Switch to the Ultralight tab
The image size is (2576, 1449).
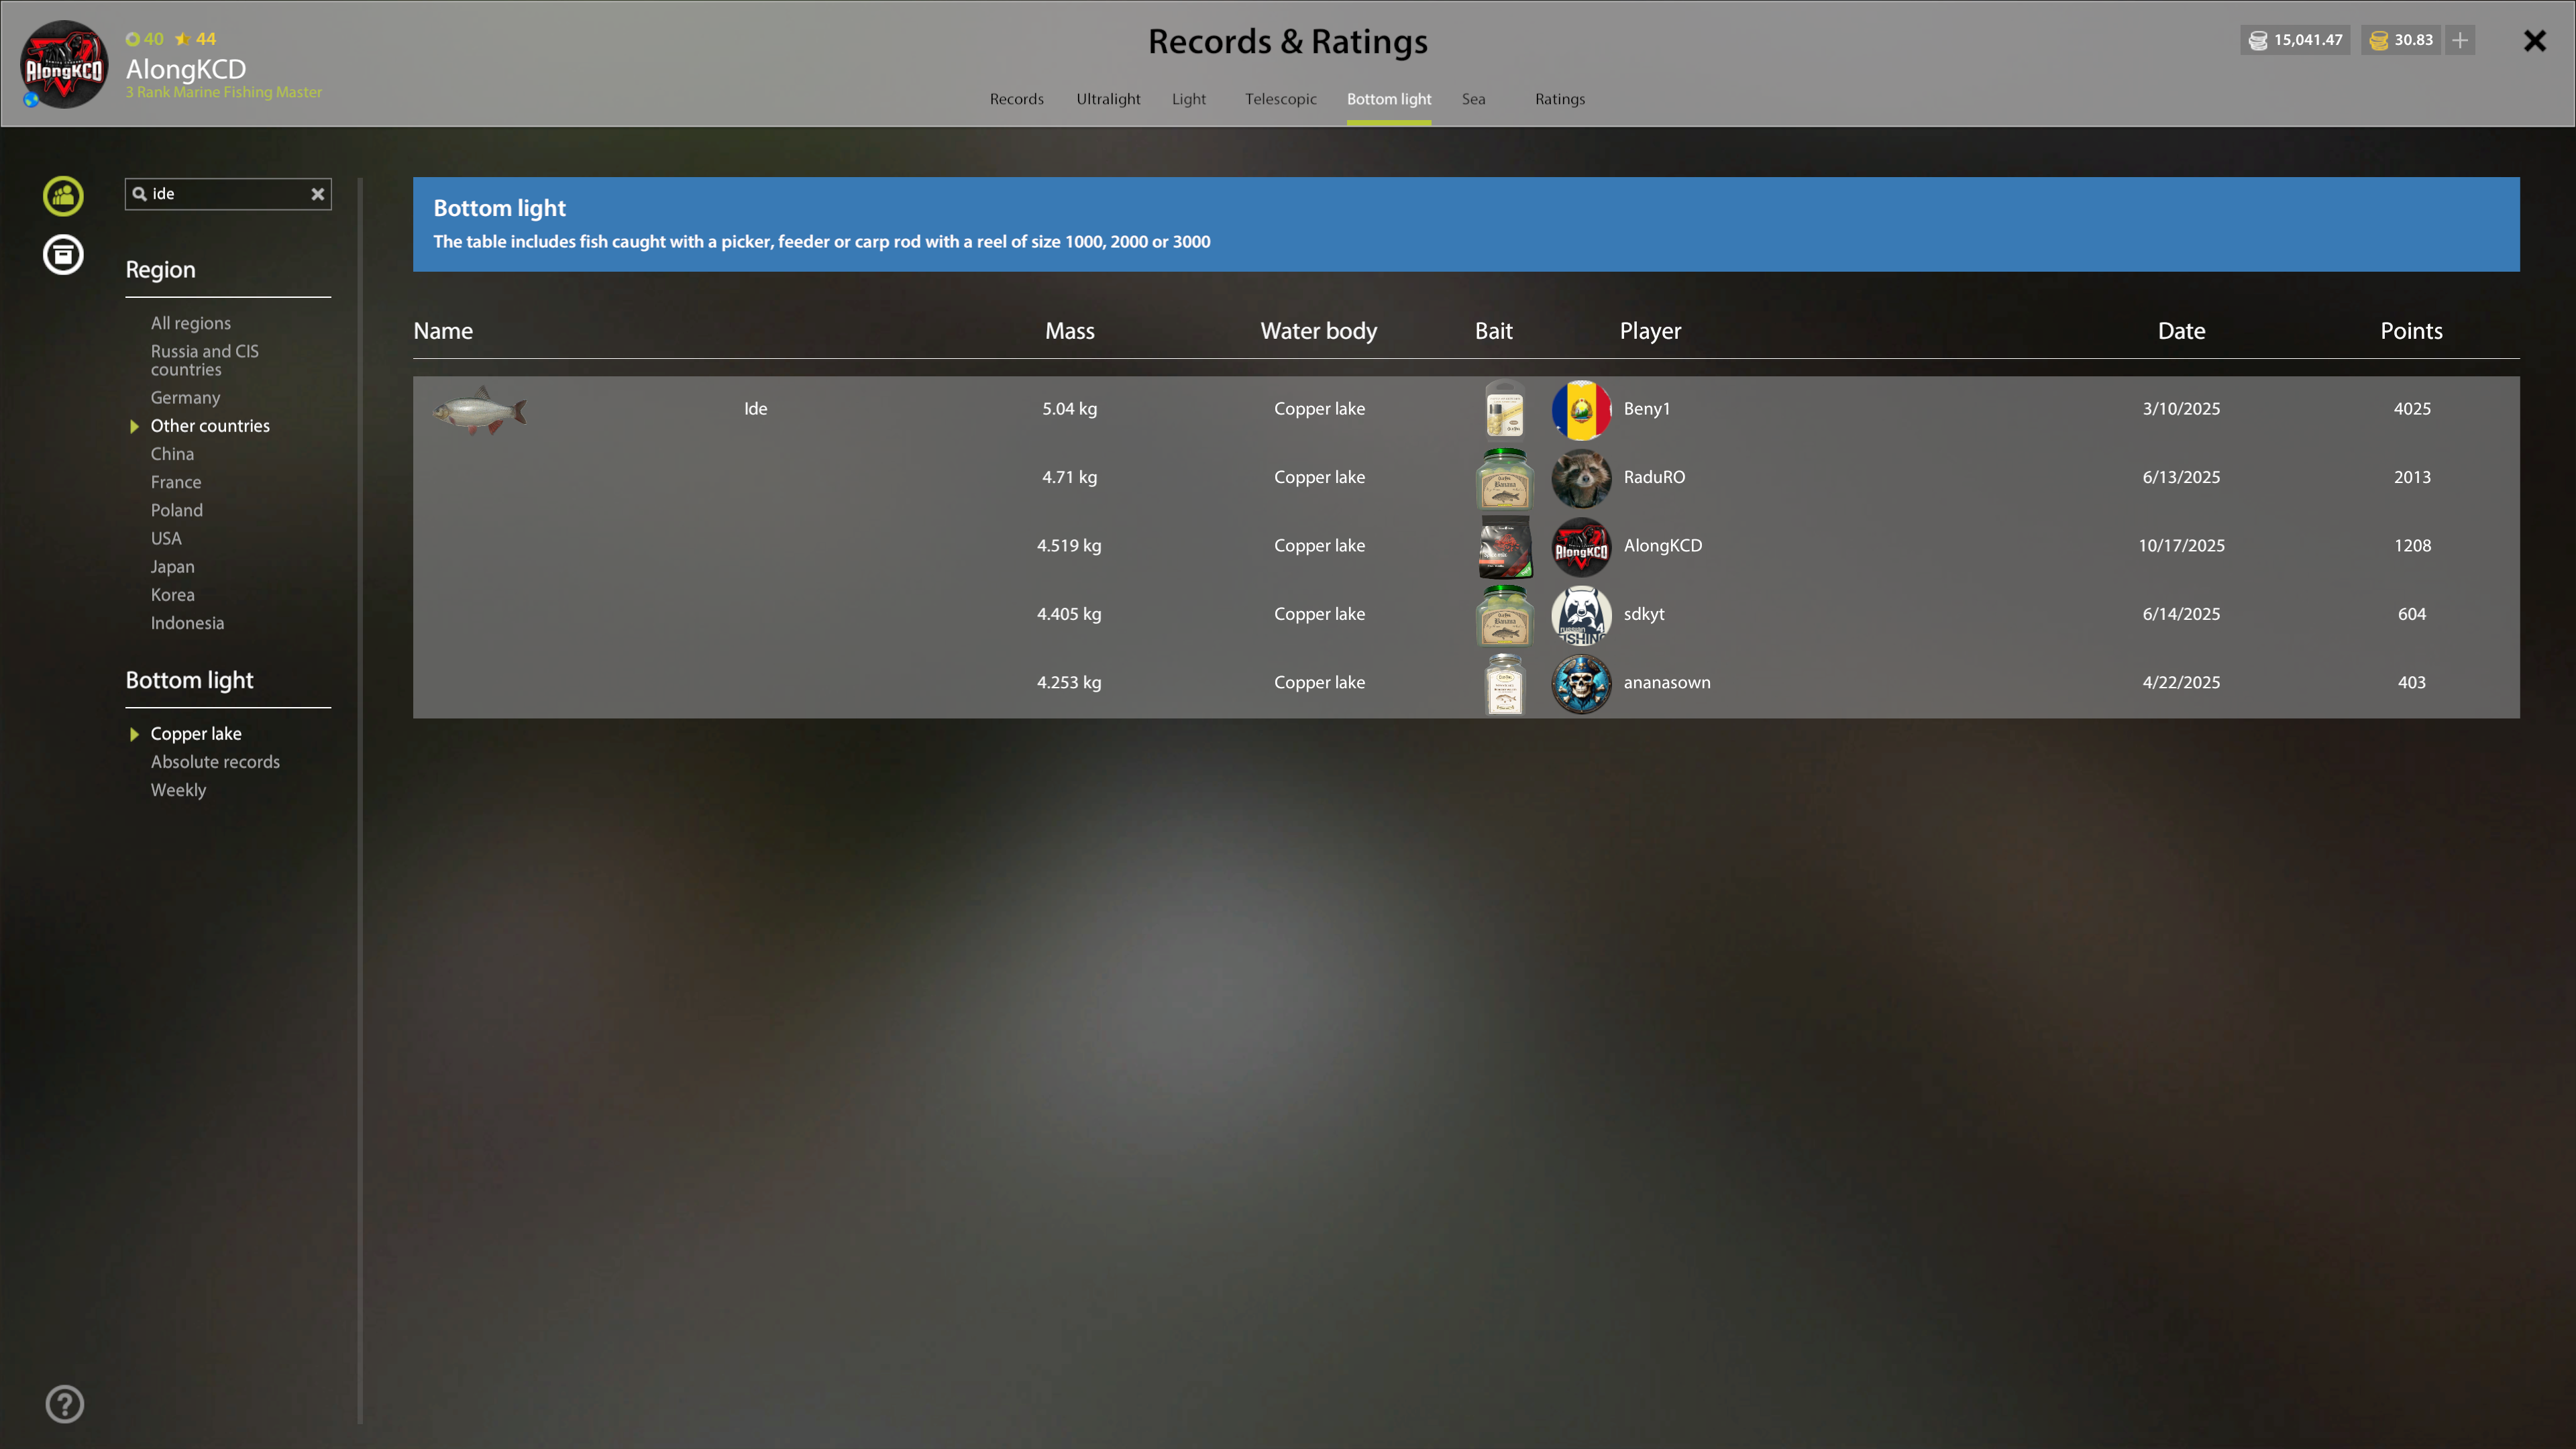tap(1108, 99)
